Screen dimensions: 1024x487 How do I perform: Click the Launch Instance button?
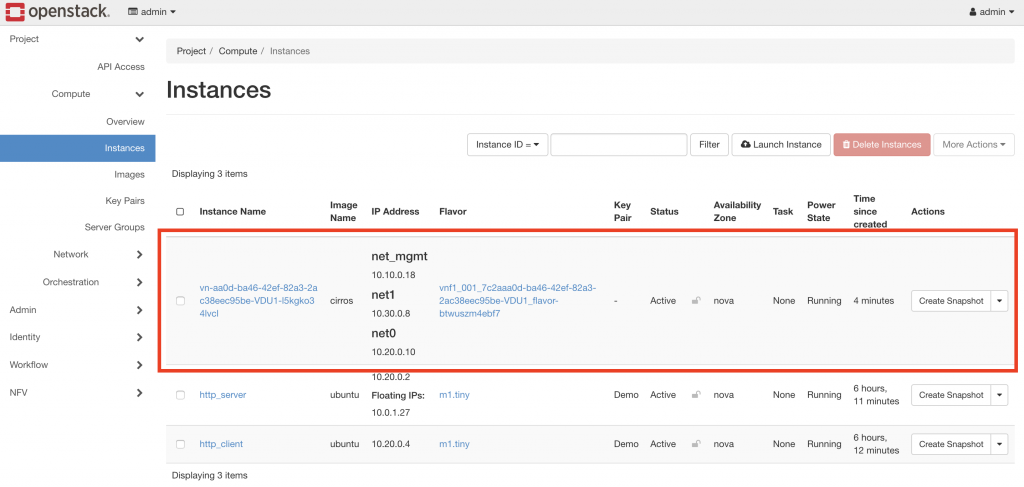781,145
